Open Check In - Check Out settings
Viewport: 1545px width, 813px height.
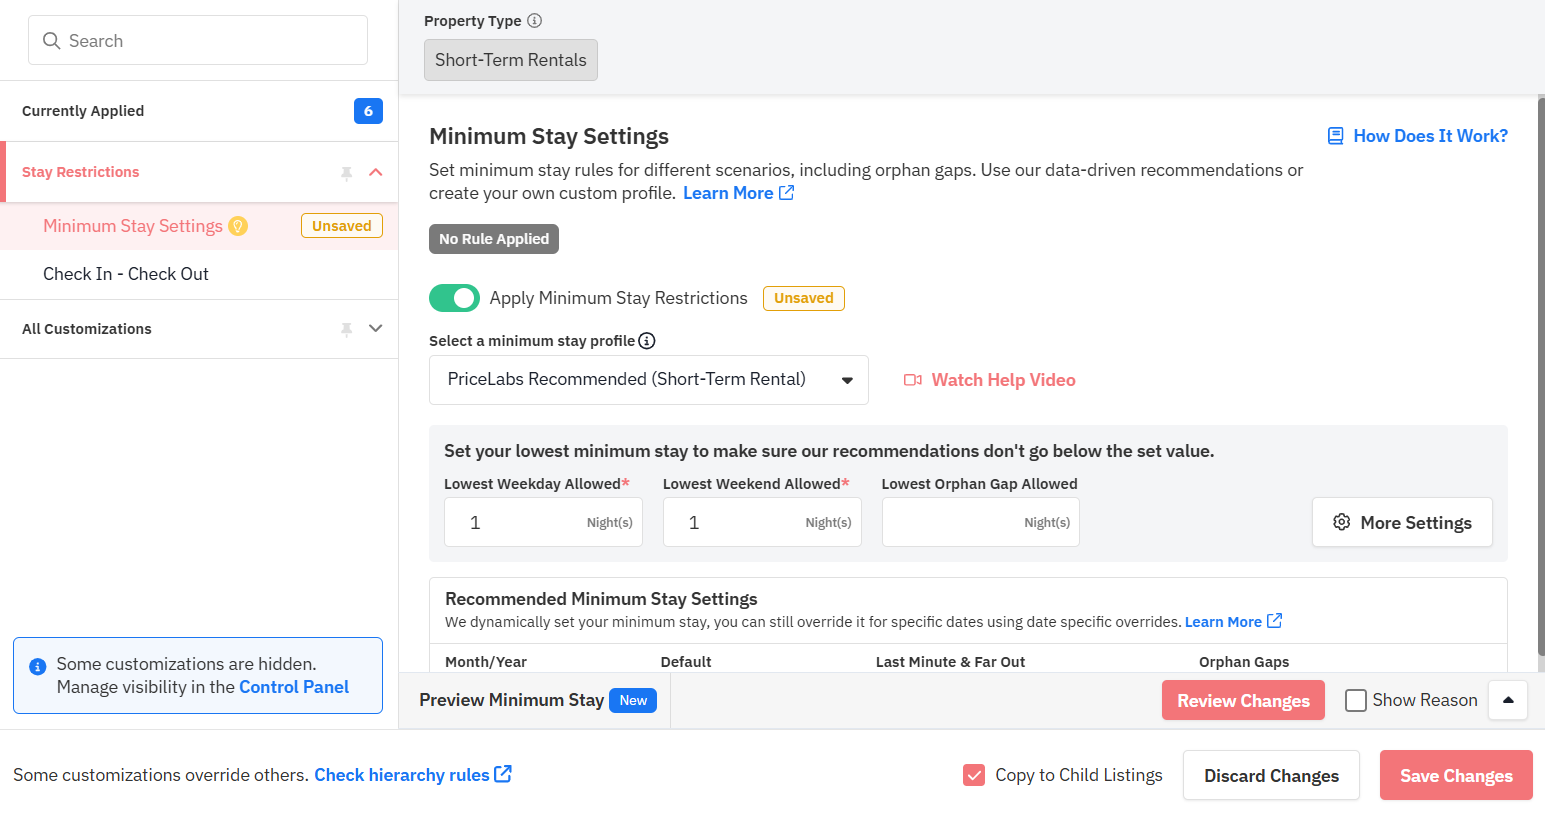tap(126, 274)
